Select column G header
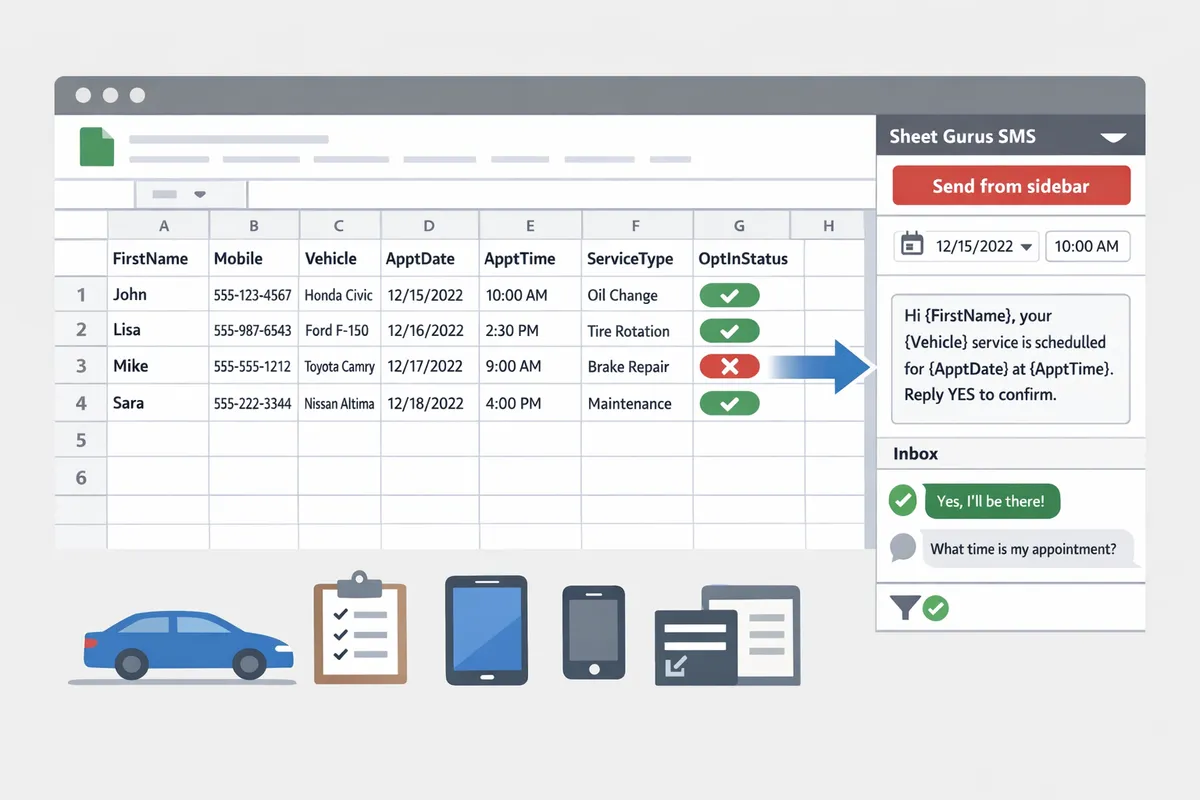Screen dimensions: 1200x800 740,226
